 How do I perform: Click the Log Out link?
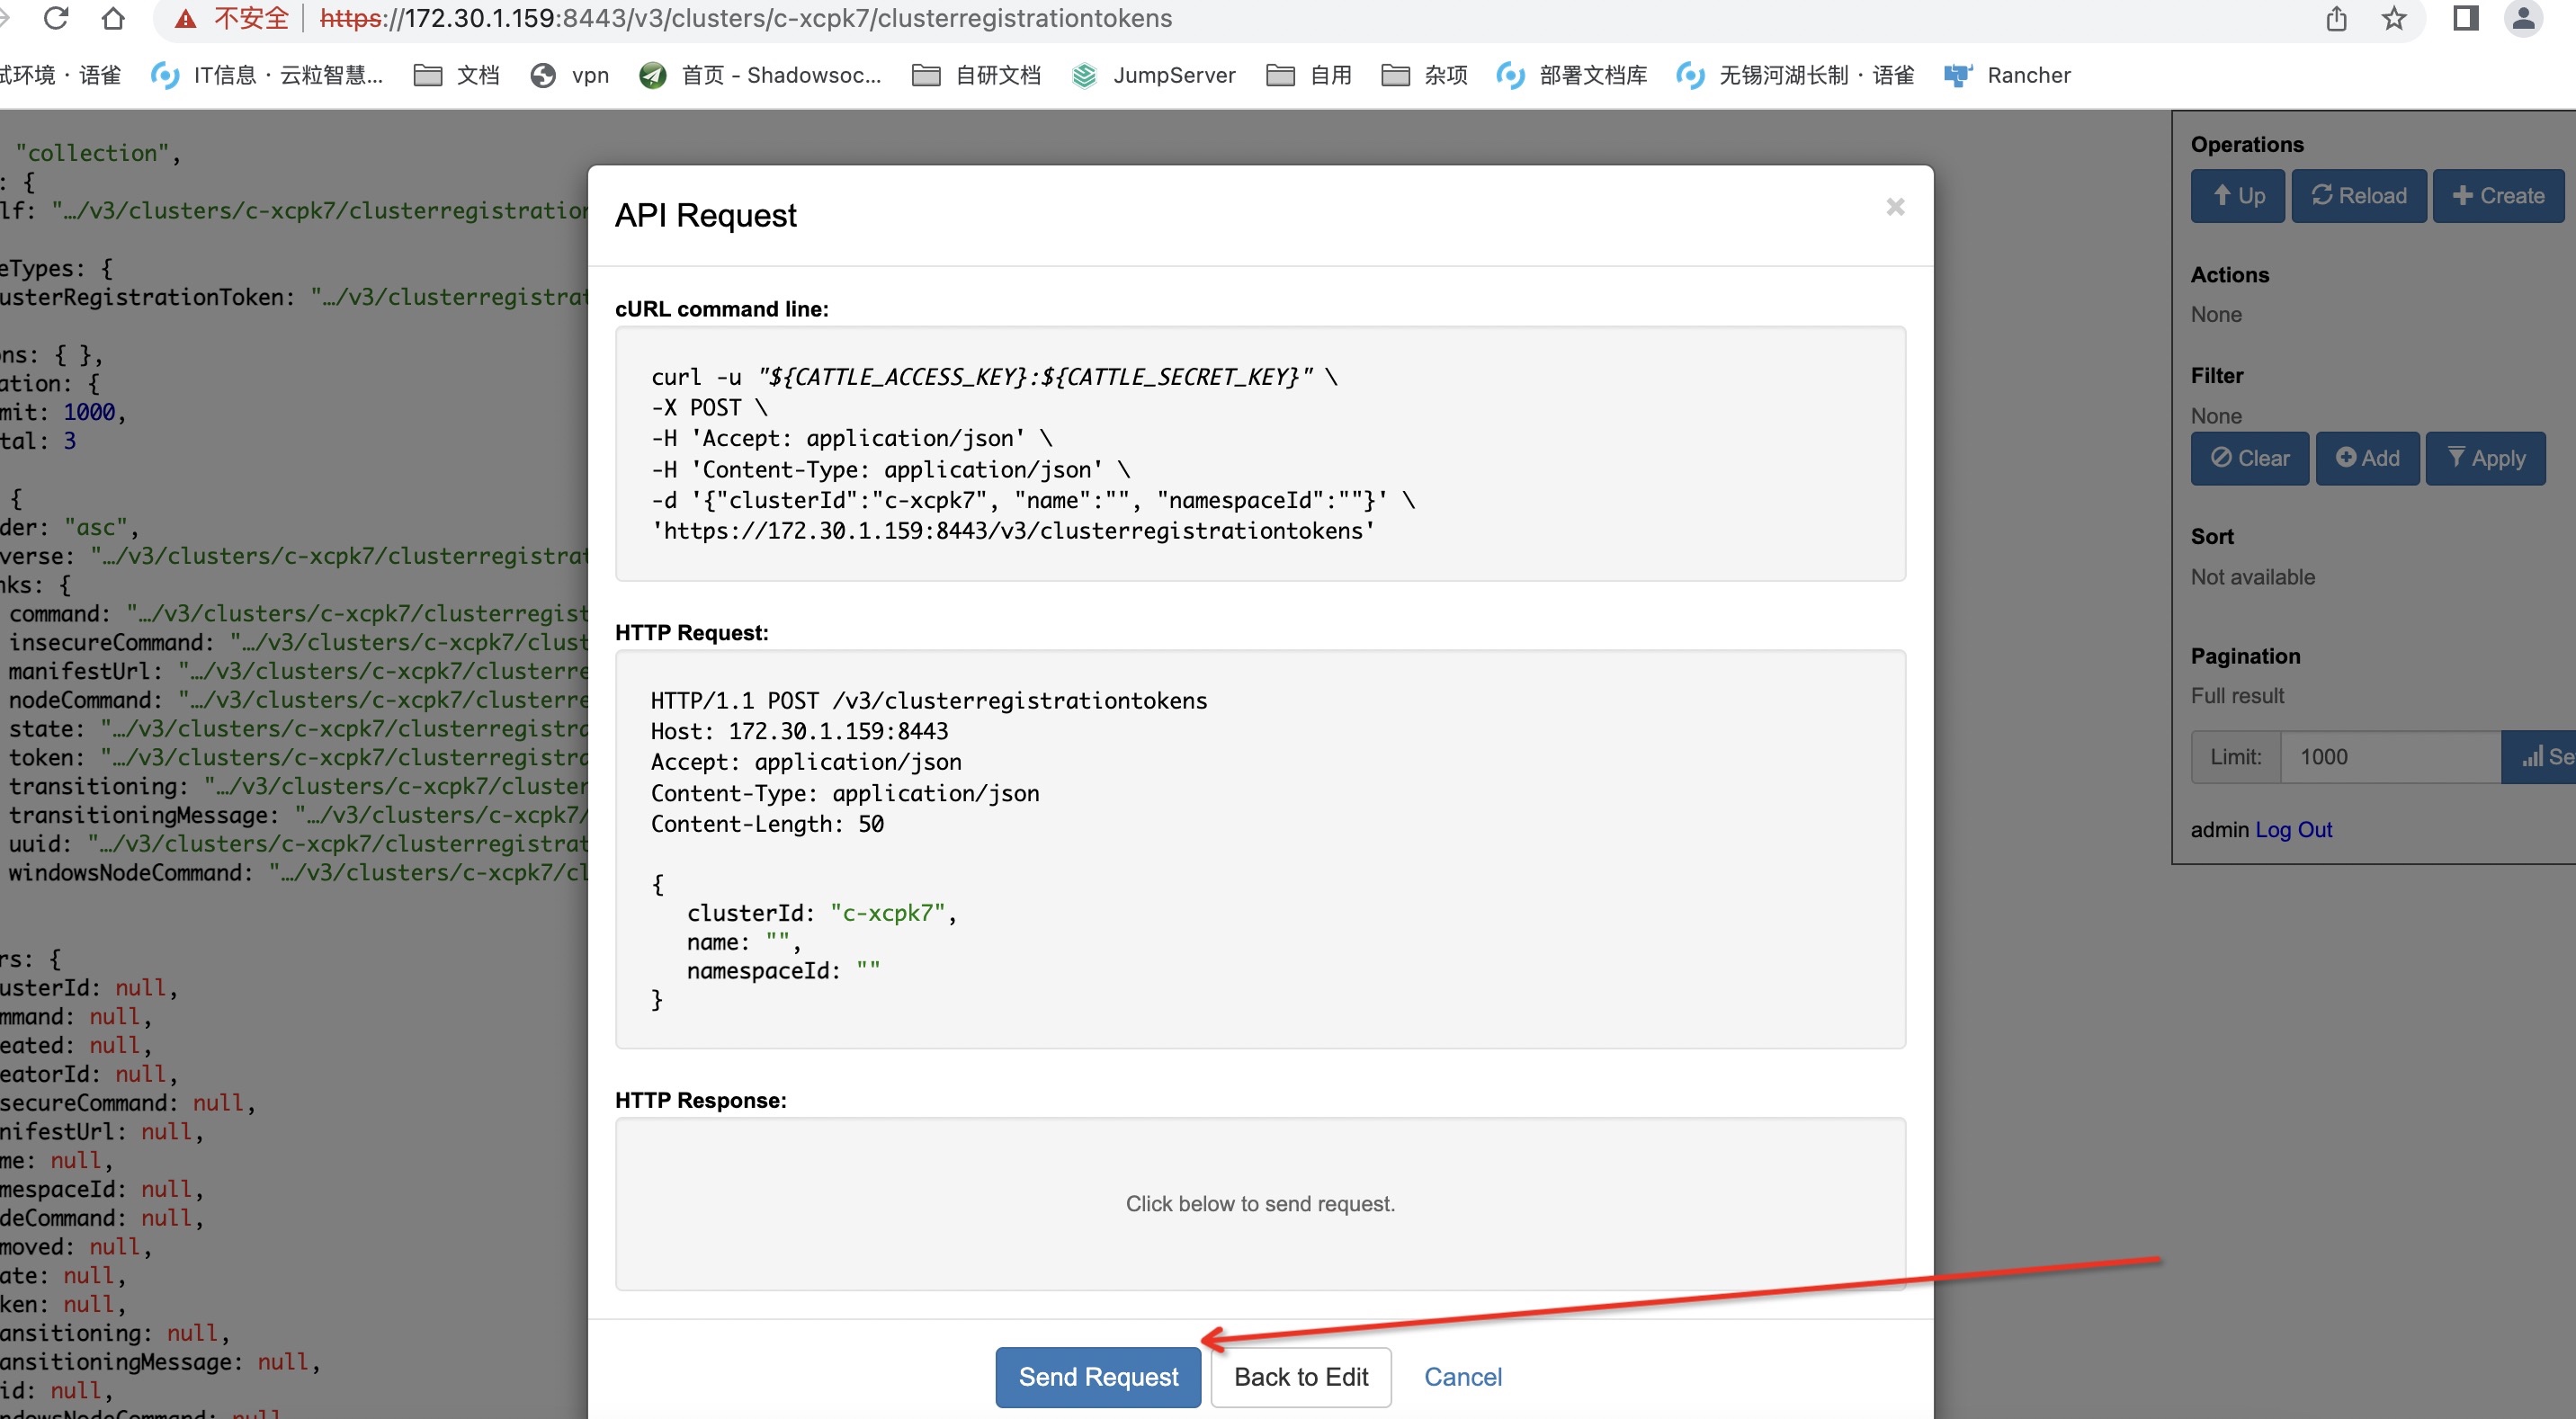[x=2293, y=829]
